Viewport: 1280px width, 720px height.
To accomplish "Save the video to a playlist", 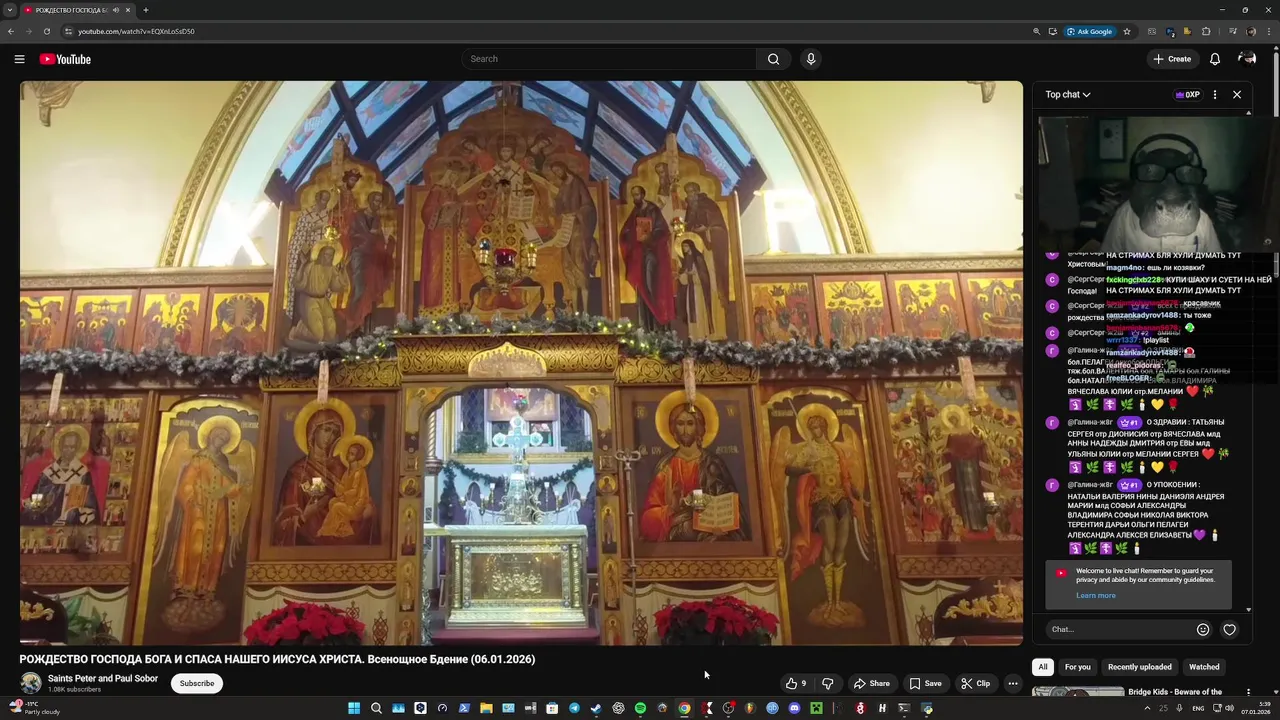I will 925,684.
